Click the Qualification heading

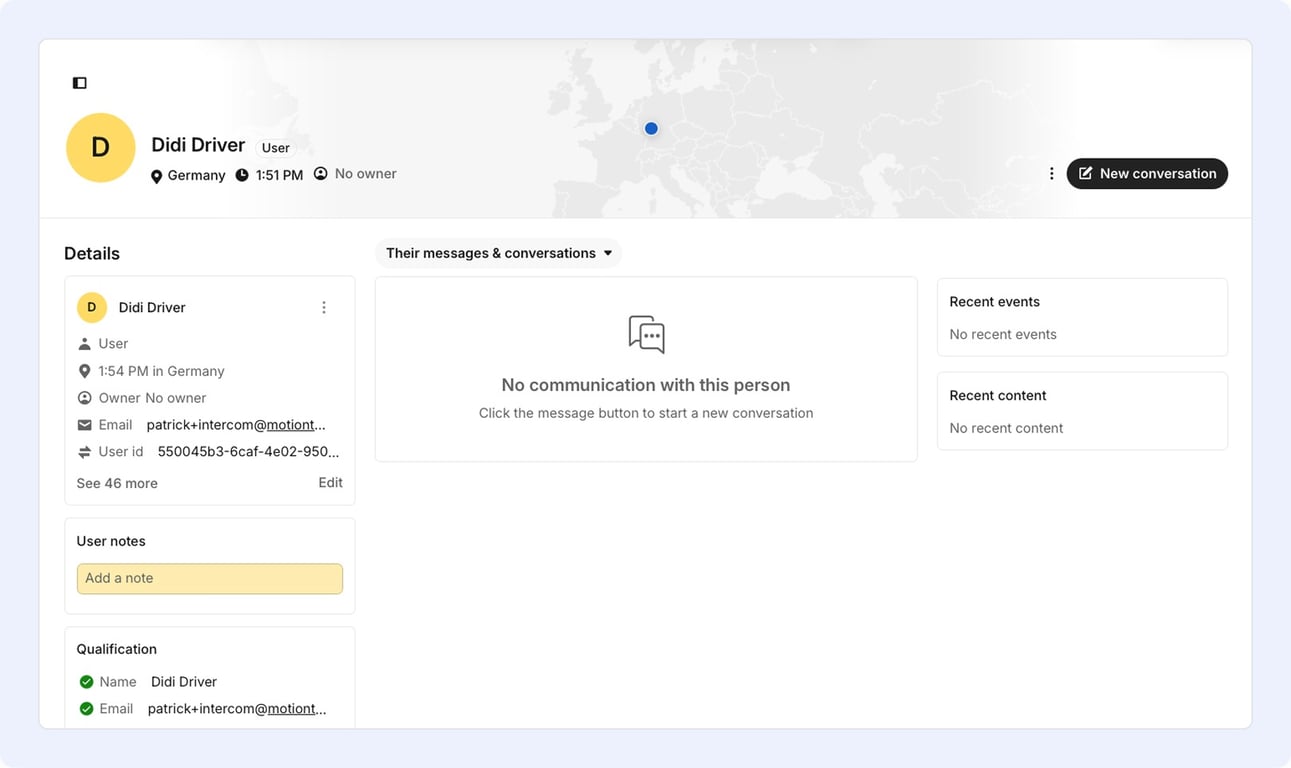[x=117, y=649]
